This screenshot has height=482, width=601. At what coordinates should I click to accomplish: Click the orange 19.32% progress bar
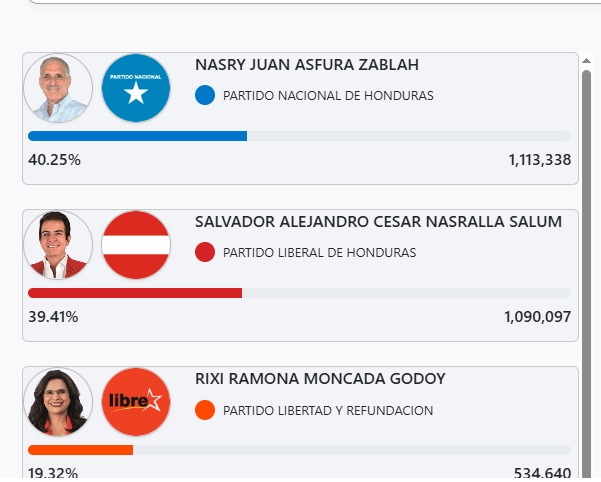tap(80, 450)
